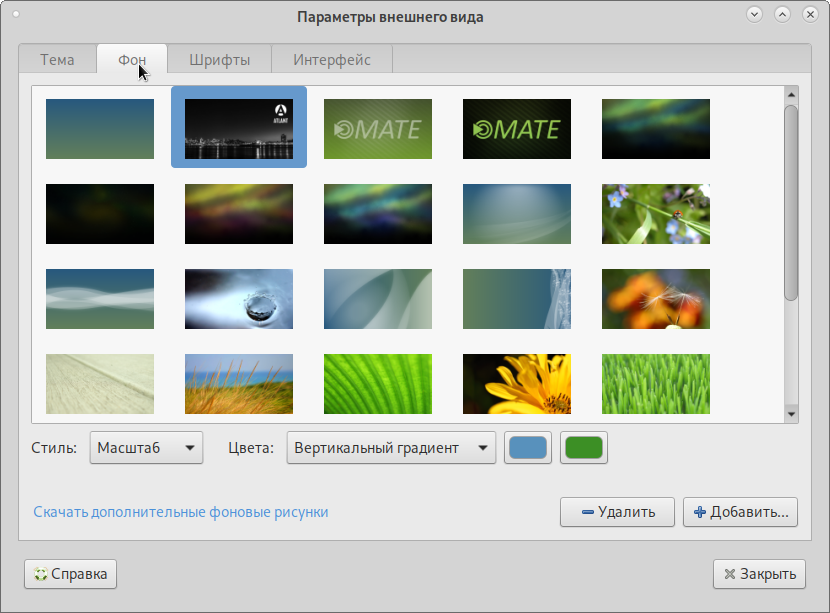Pick the yellow flower wallpaper
The height and width of the screenshot is (613, 830).
click(x=516, y=383)
